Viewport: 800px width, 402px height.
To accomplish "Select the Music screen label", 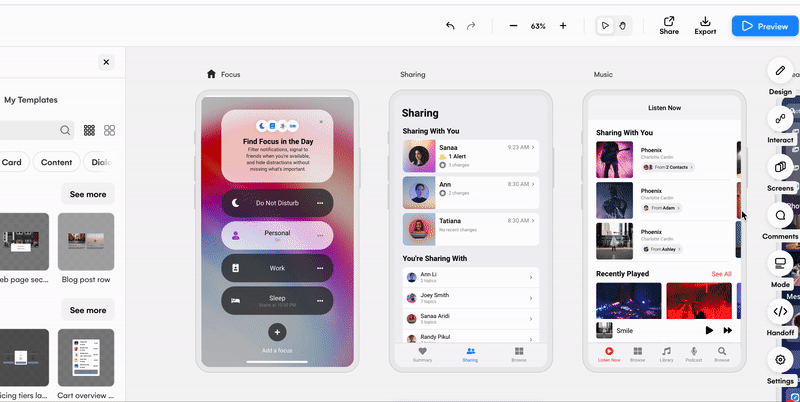I will 603,74.
